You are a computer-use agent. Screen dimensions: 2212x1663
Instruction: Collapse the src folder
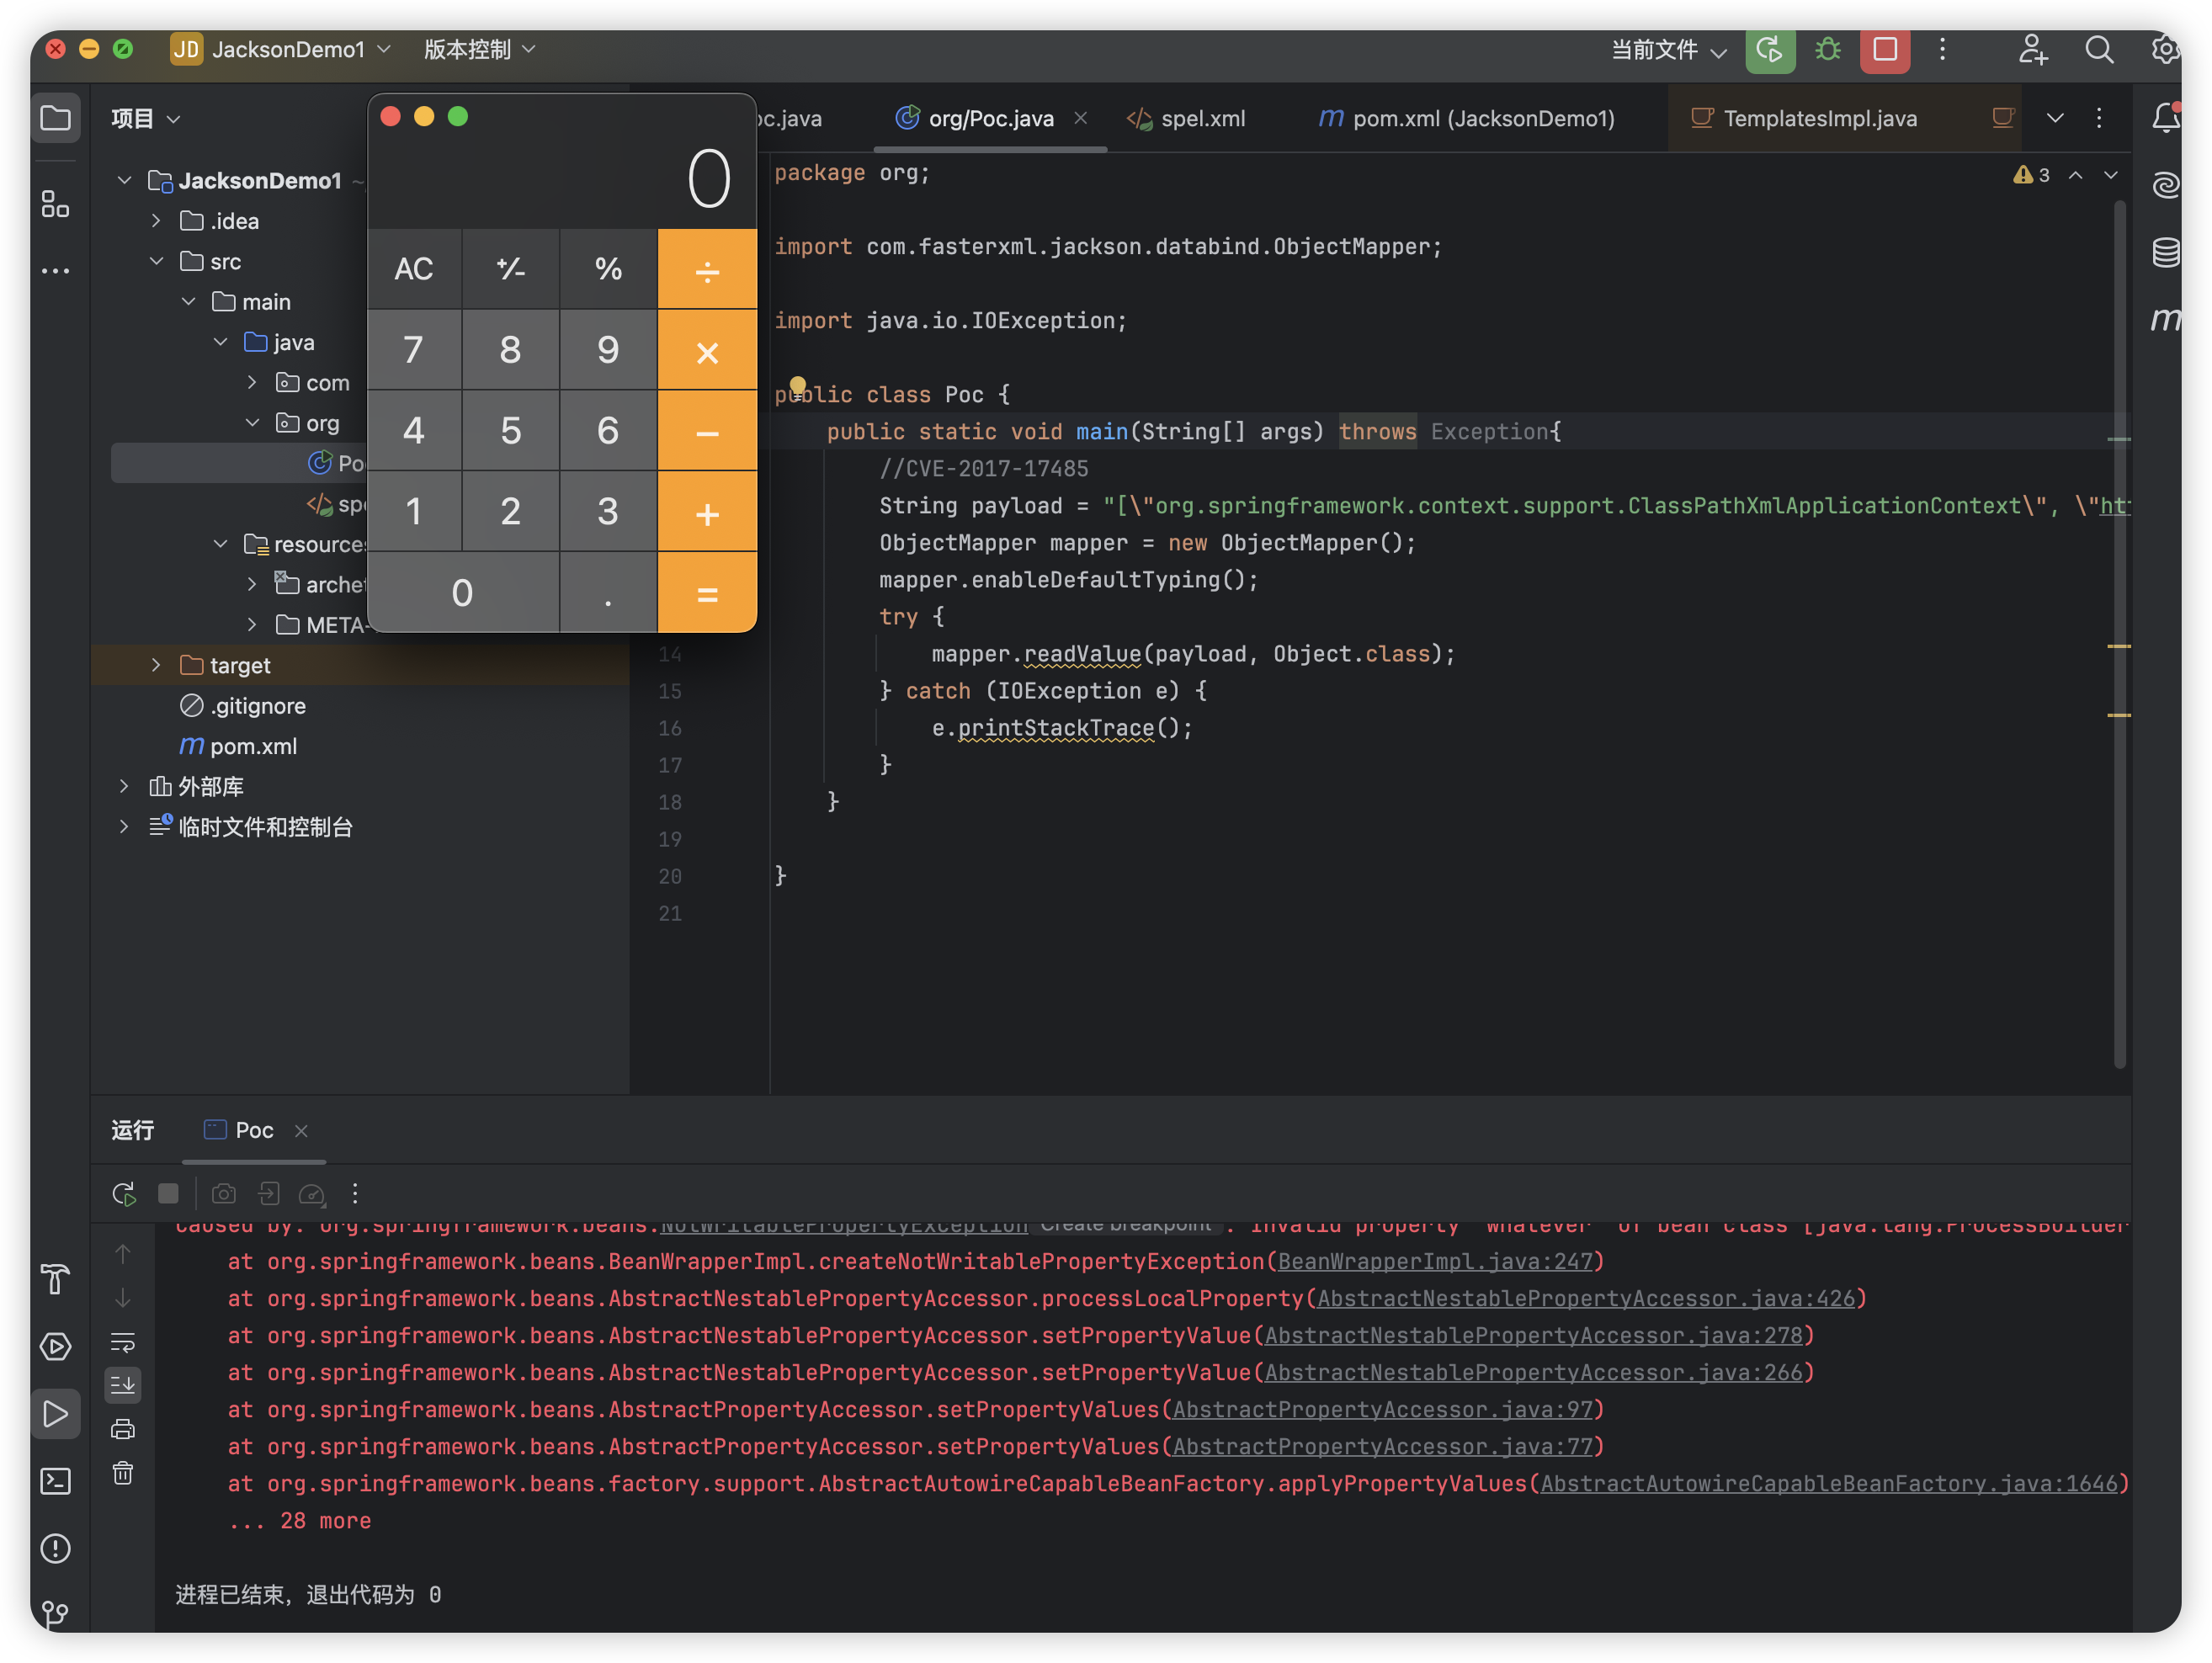click(x=156, y=261)
